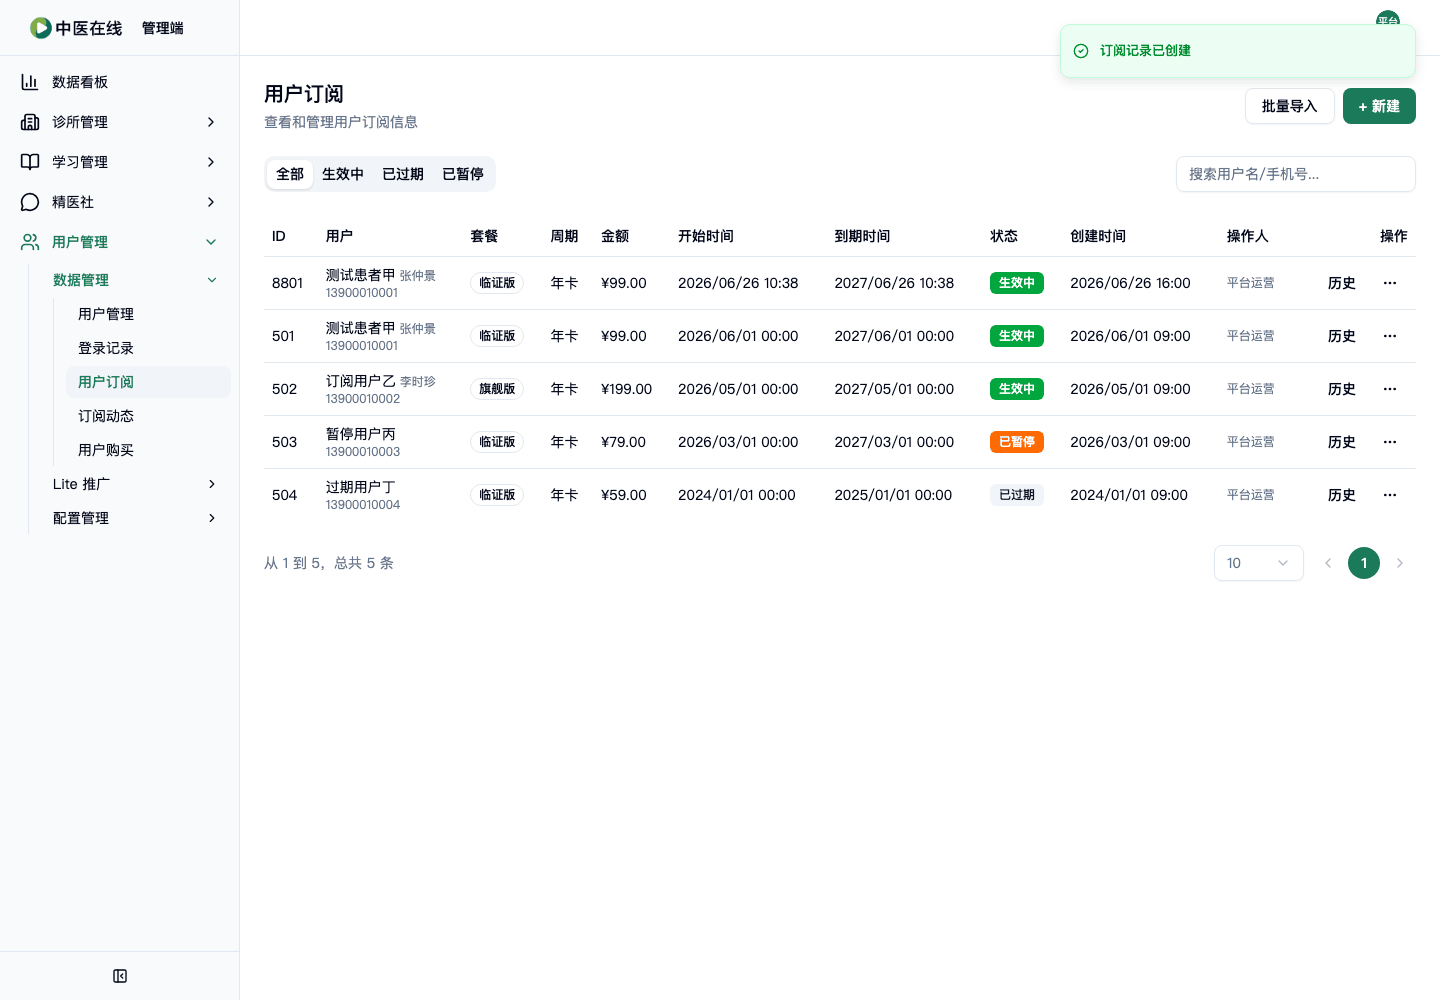Screen dimensions: 1440x1000
Task: Open the page size dropdown showing 10
Action: pos(1259,563)
